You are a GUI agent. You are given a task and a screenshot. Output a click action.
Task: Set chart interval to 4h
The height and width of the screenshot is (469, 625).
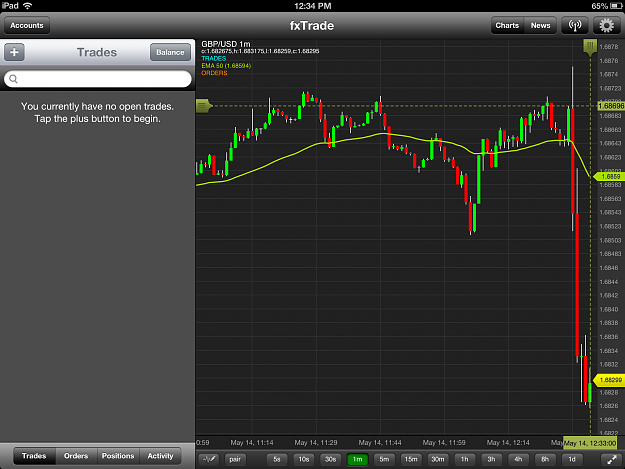[x=518, y=459]
